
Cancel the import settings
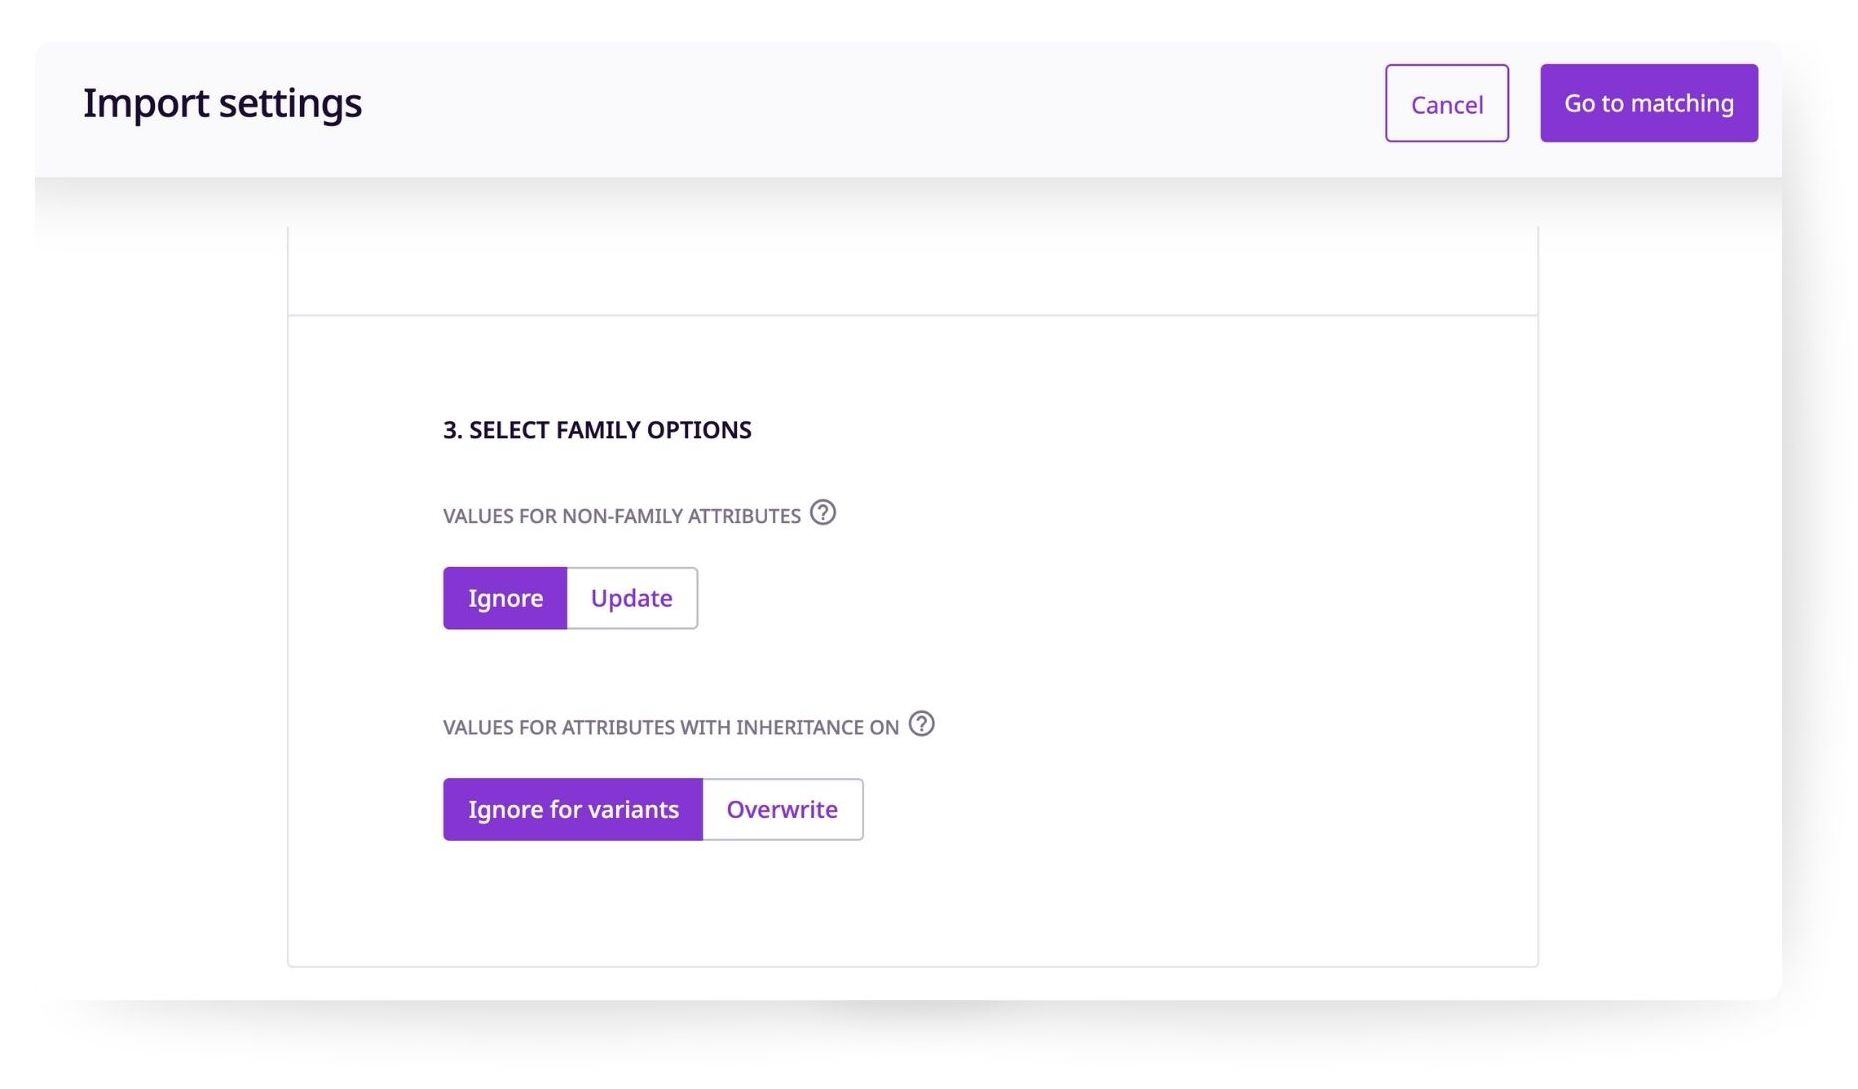click(x=1446, y=103)
